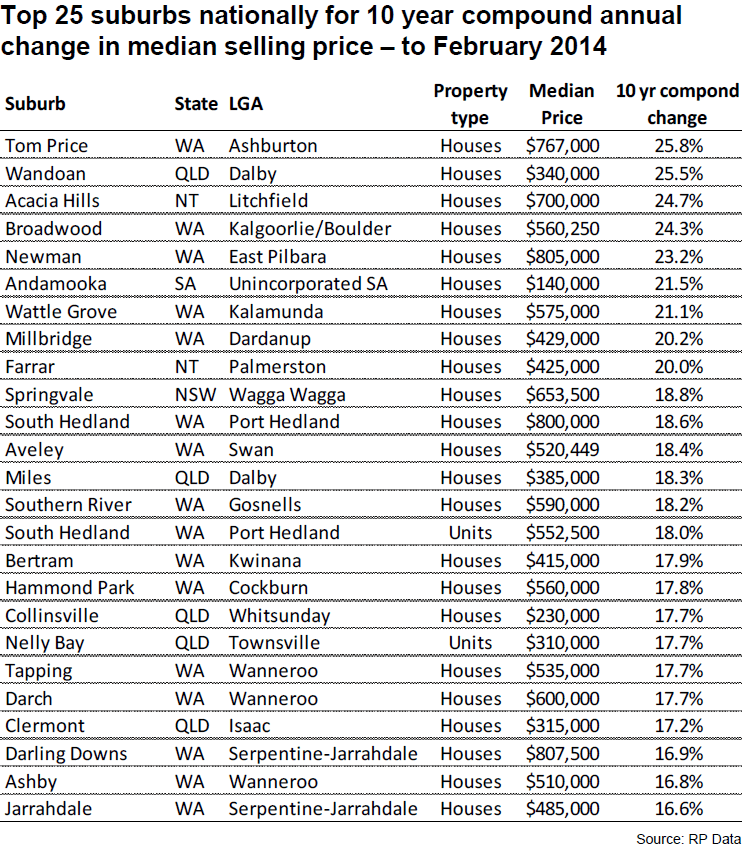Click the State column header
Image resolution: width=742 pixels, height=847 pixels.
(195, 104)
